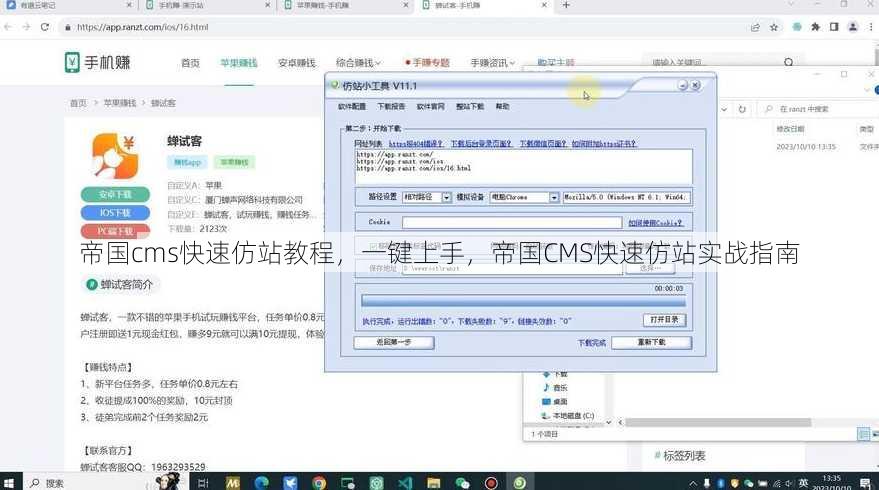Open the share icon in address bar
879x490 pixels.
tap(755, 27)
